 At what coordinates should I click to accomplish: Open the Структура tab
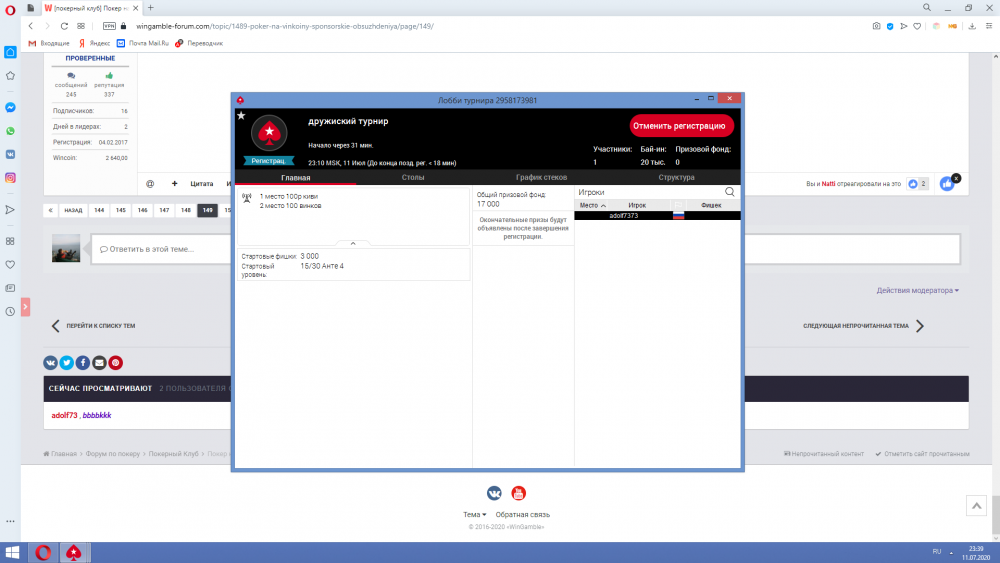(x=676, y=177)
